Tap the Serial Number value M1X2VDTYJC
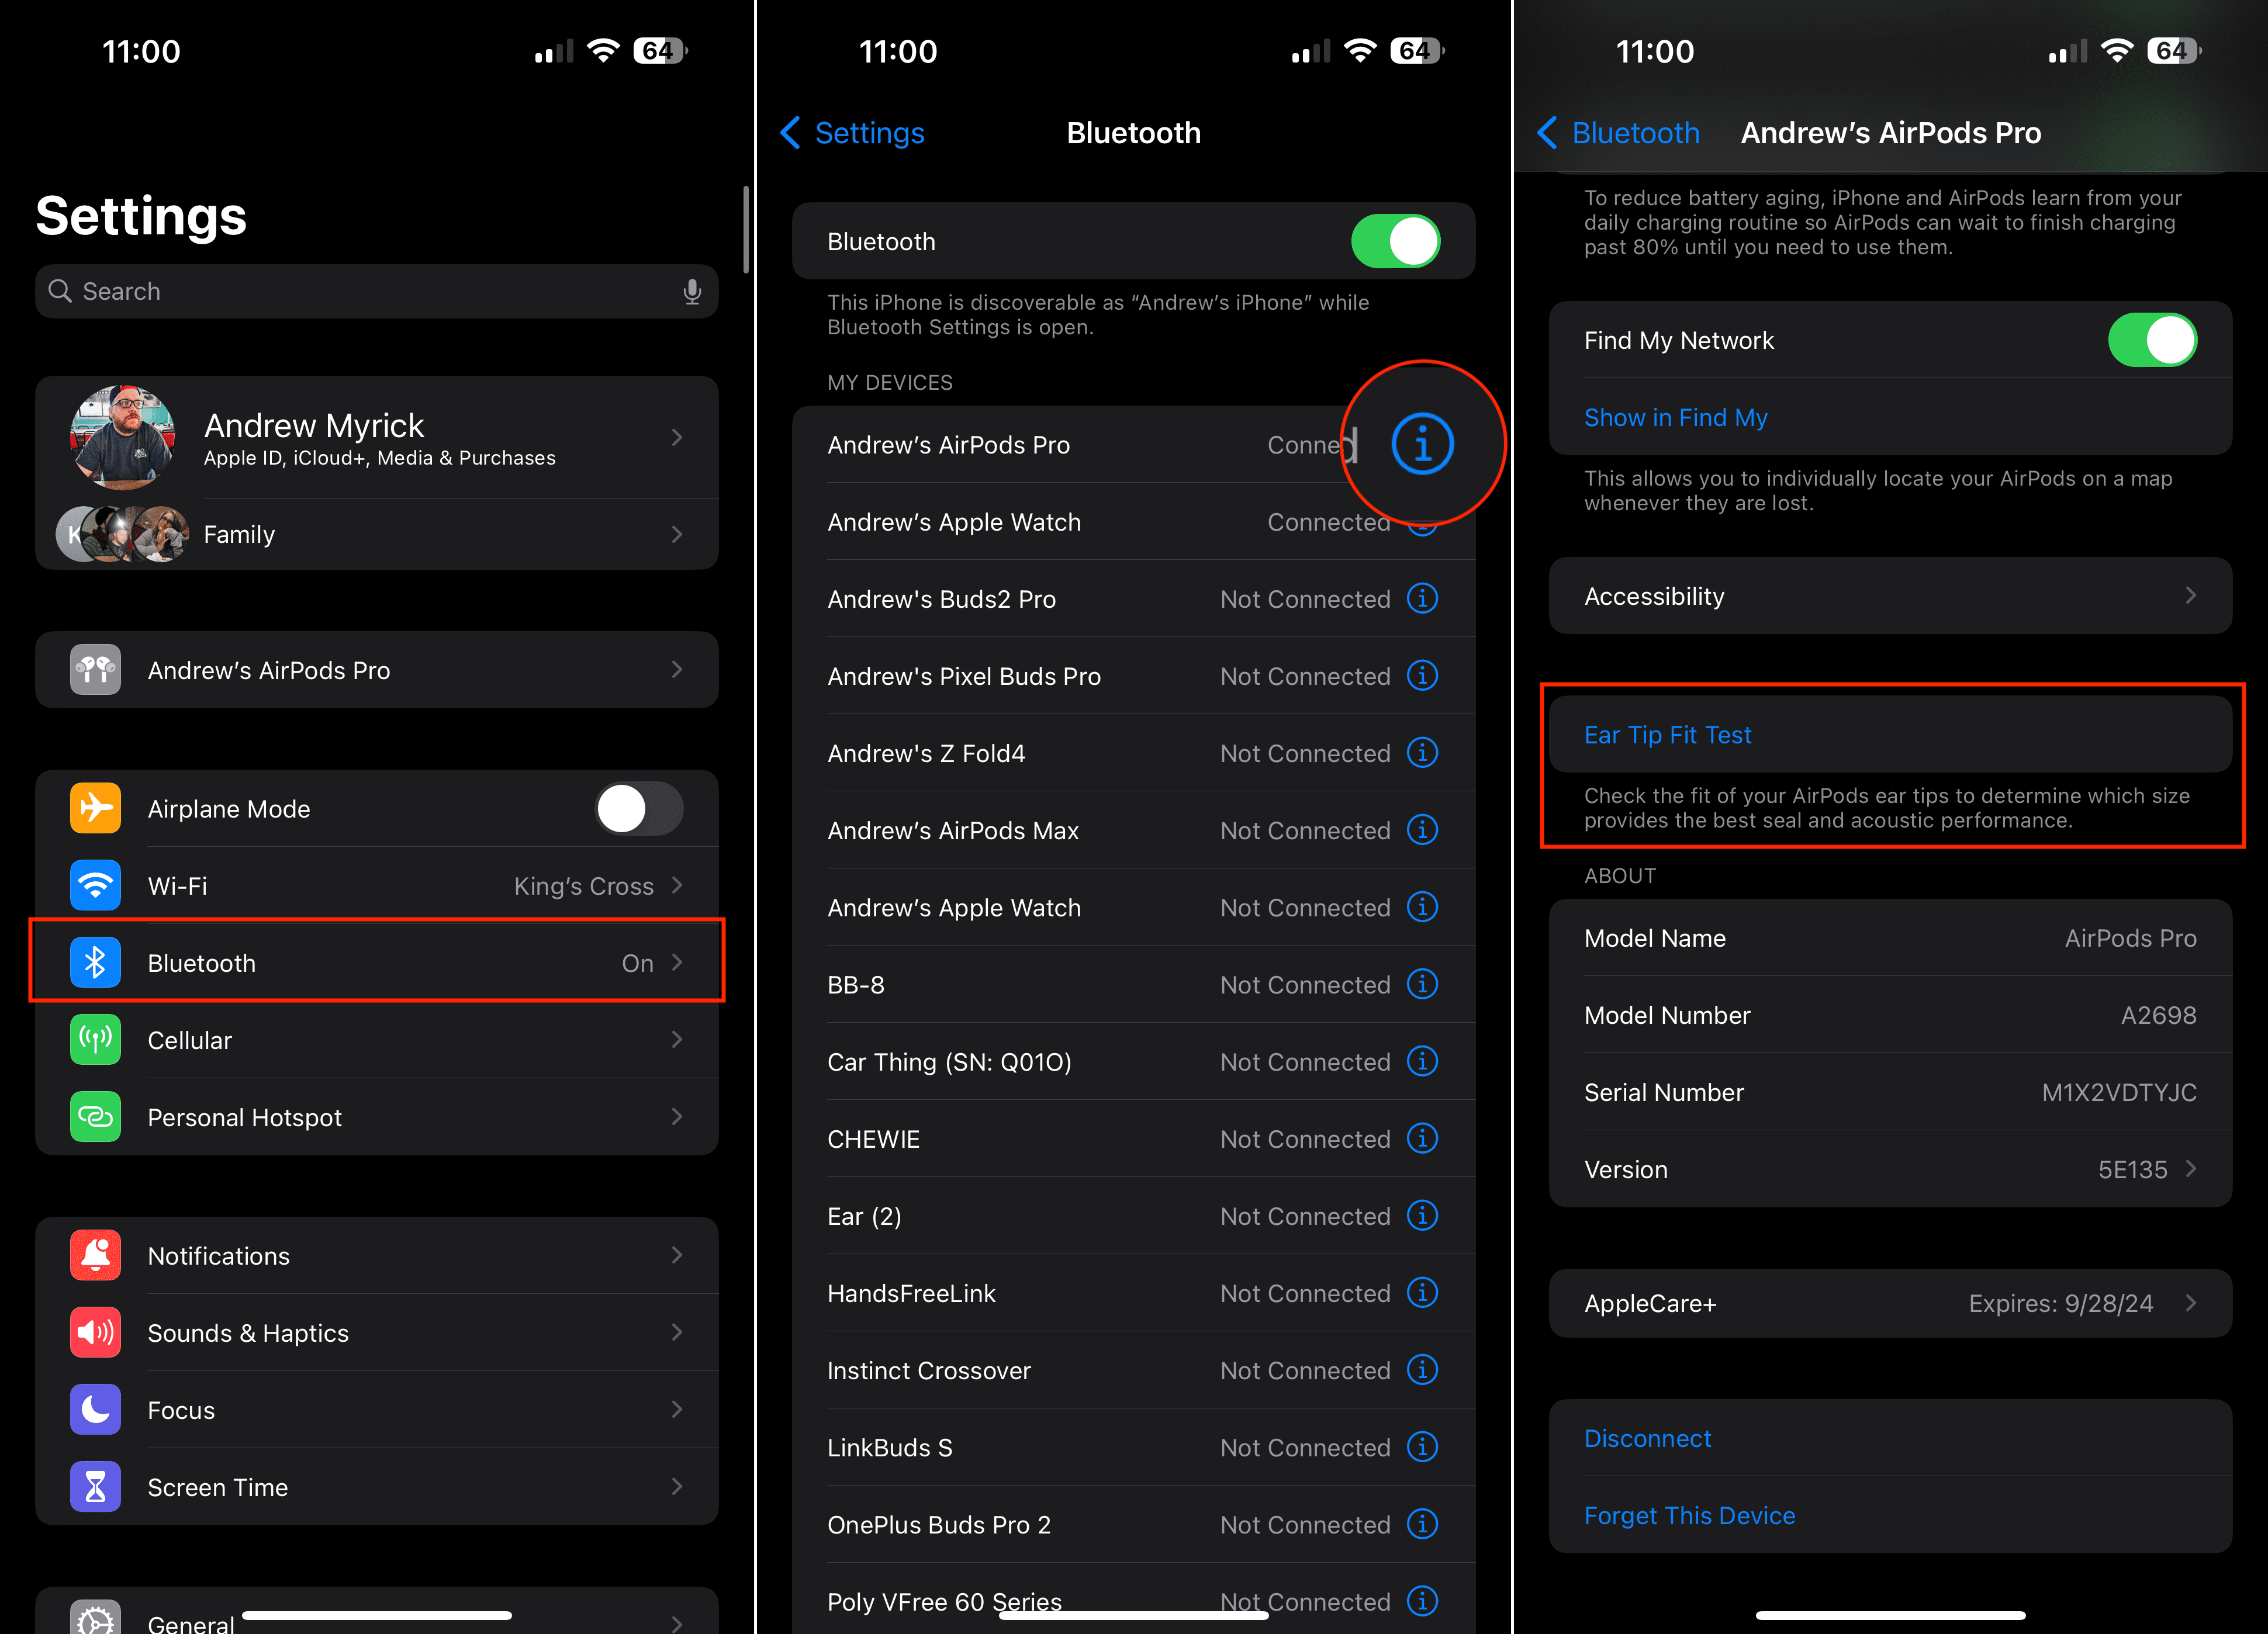Image resolution: width=2268 pixels, height=1634 pixels. [2119, 1092]
